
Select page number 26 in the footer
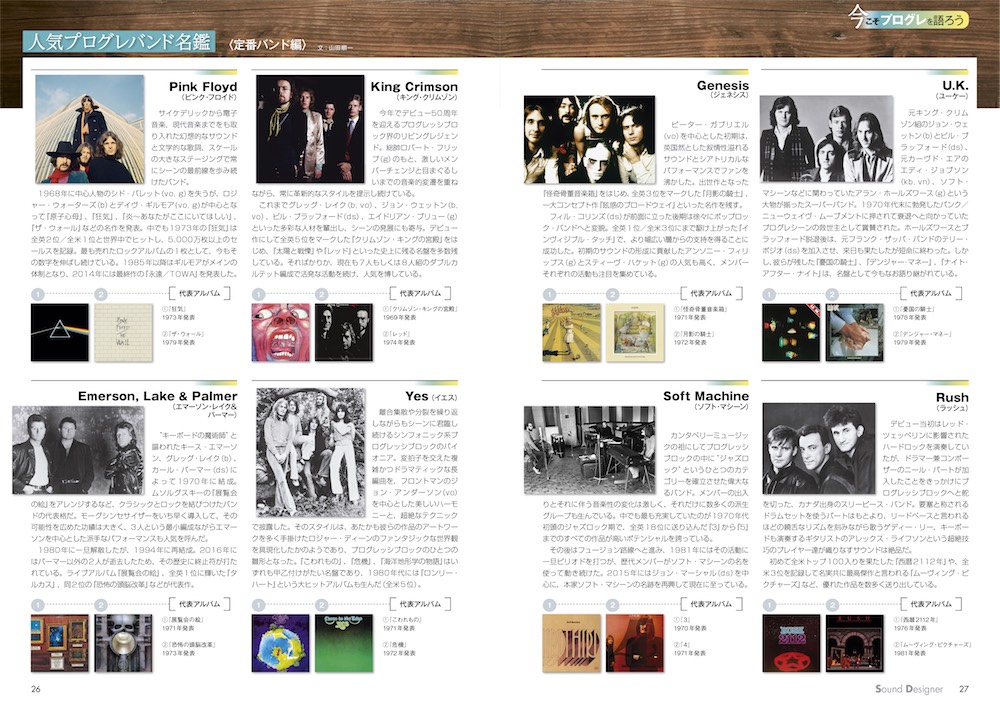(36, 689)
